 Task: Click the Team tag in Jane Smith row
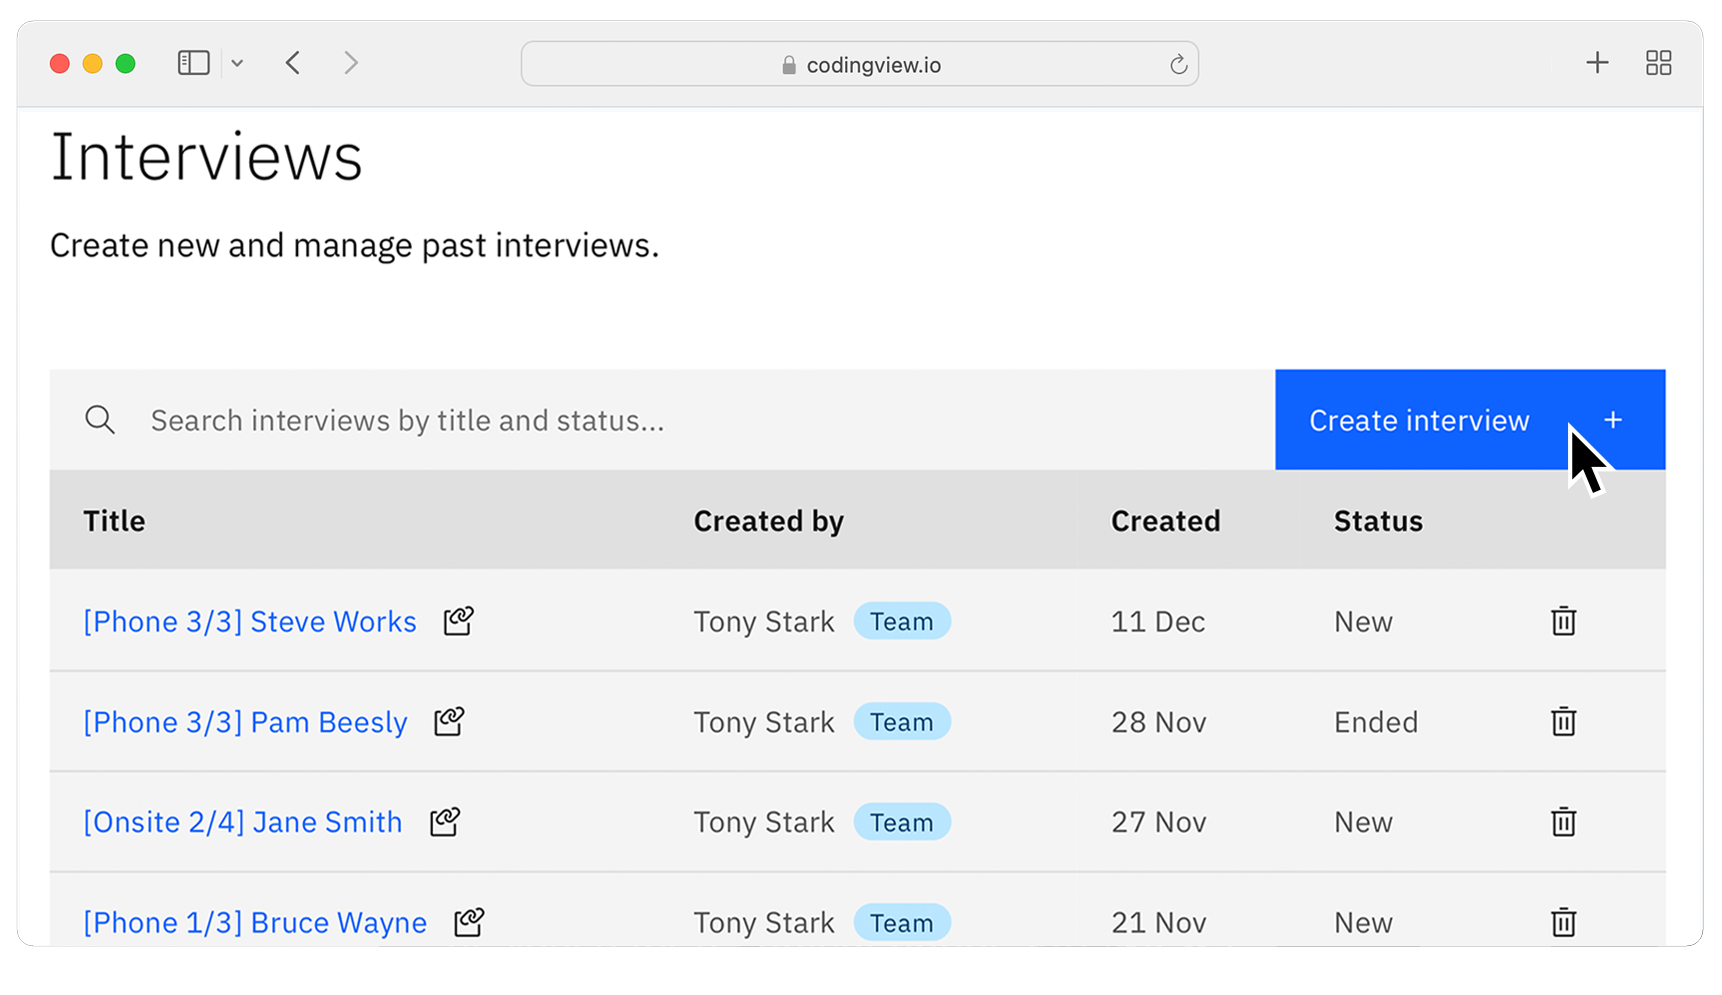pyautogui.click(x=902, y=822)
